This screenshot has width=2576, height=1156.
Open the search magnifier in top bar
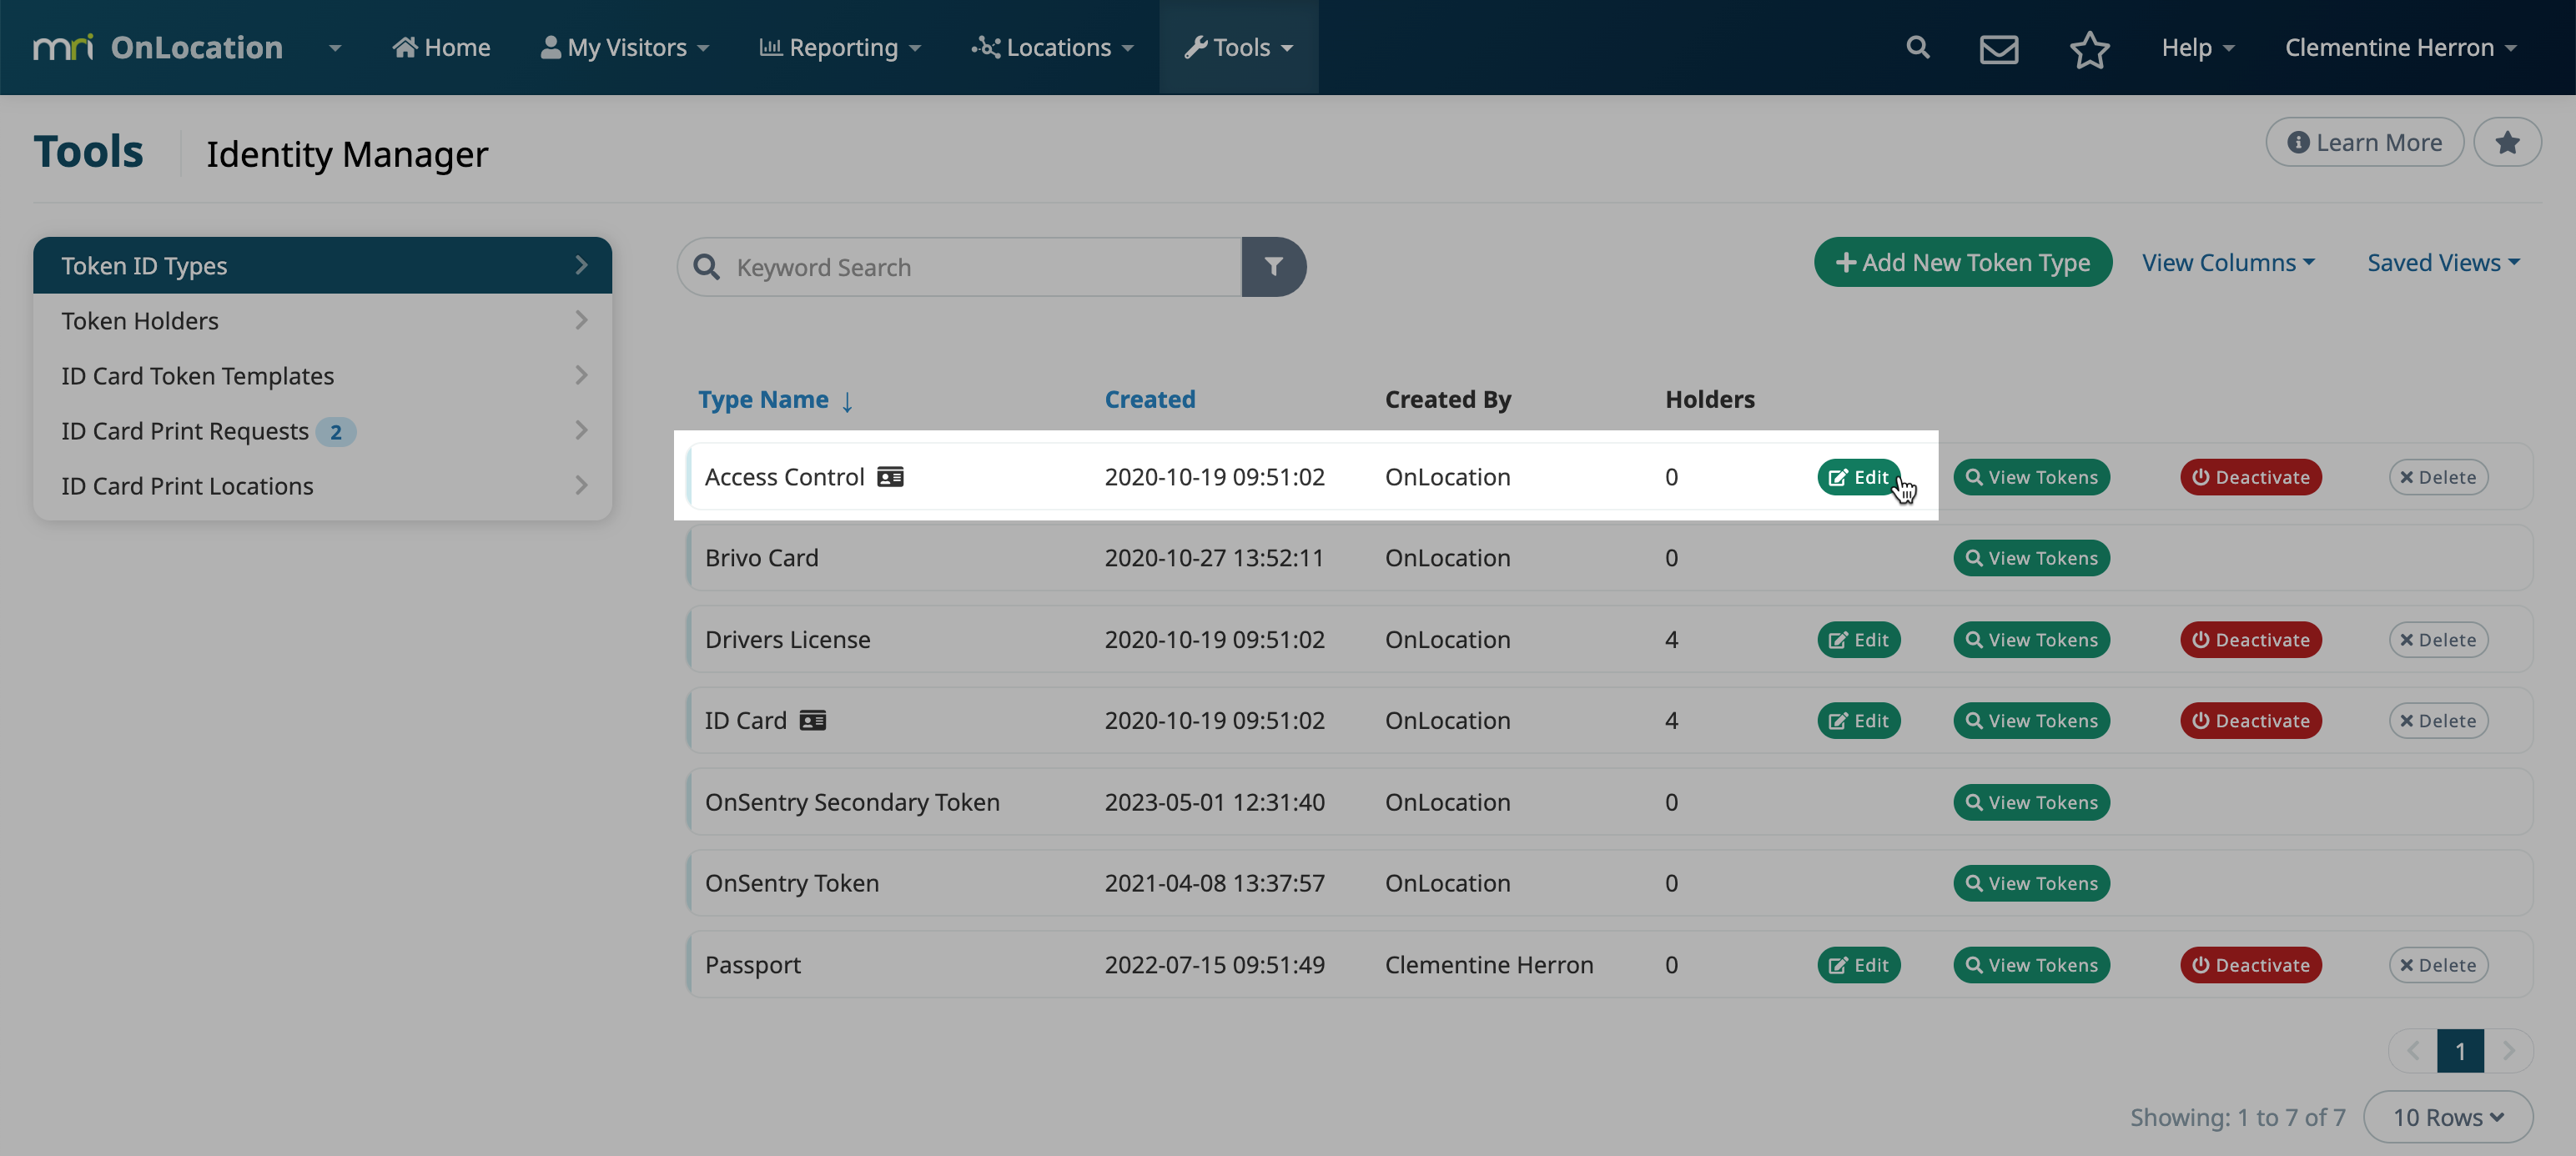tap(1917, 47)
